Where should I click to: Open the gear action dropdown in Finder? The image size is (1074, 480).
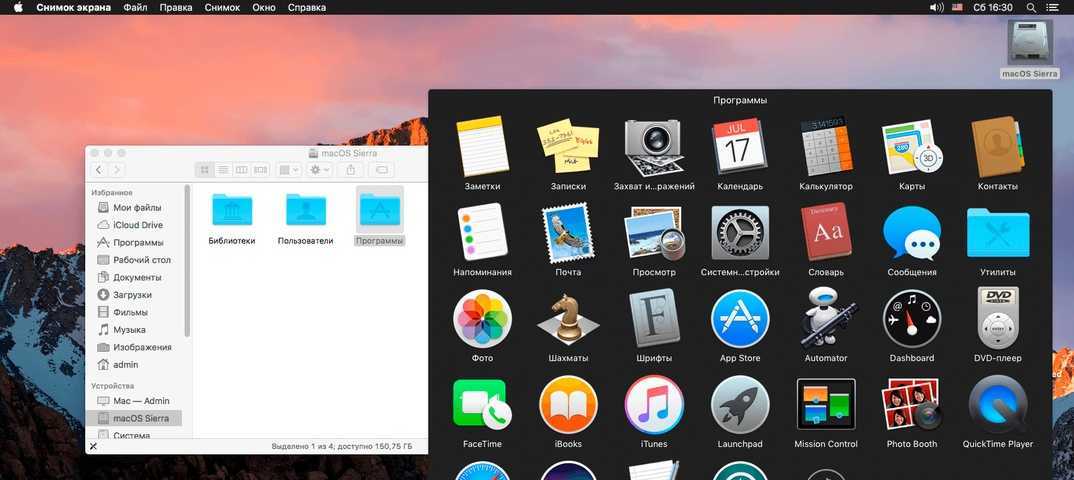point(320,170)
